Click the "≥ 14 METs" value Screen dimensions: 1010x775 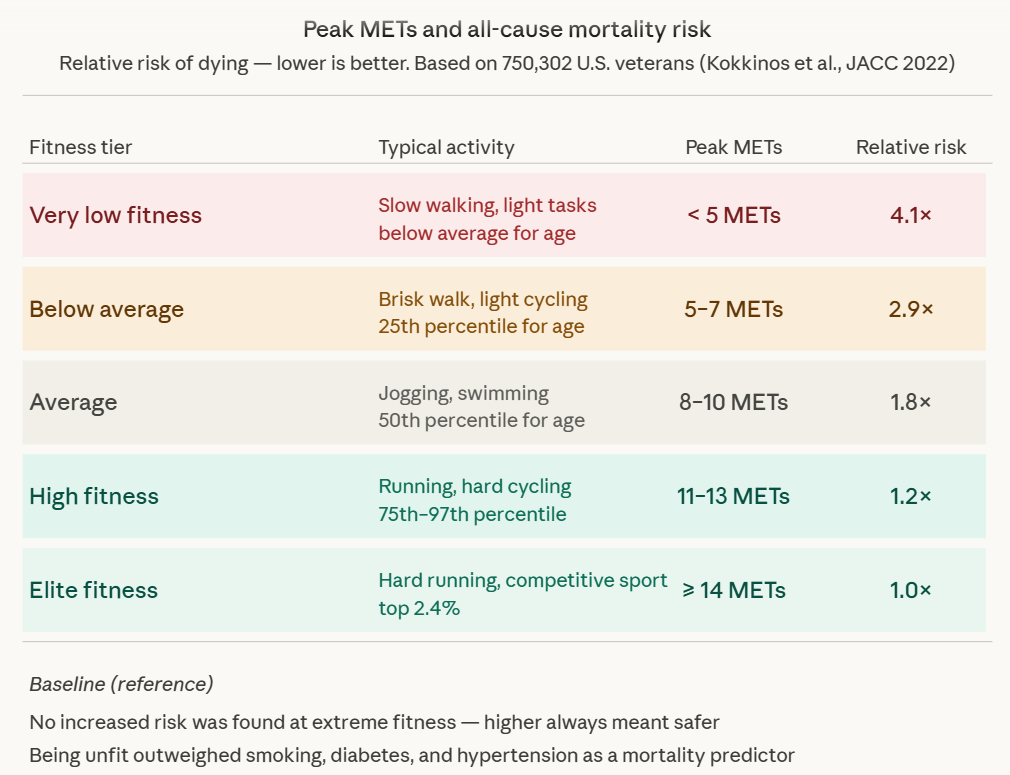[x=733, y=590]
